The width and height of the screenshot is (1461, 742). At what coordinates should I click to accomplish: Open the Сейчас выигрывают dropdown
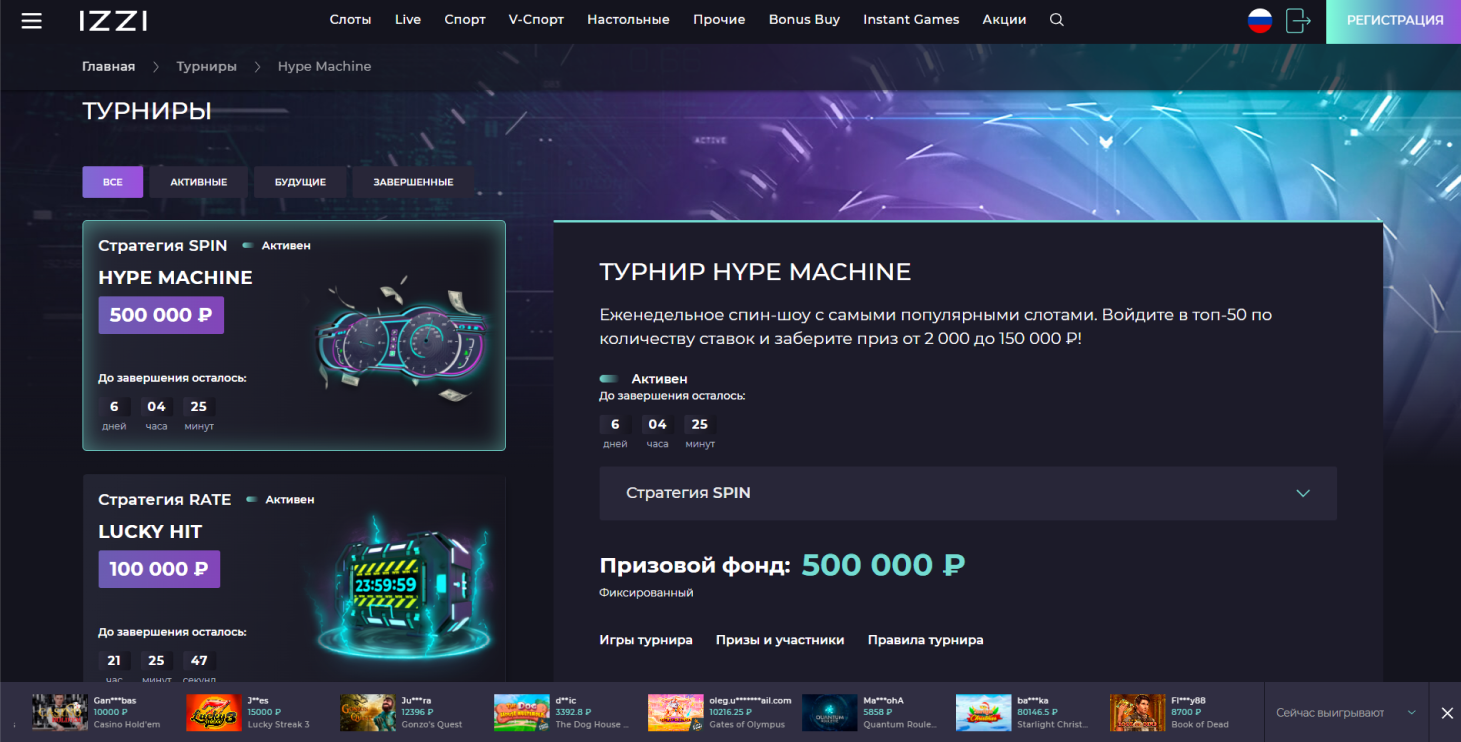tap(1346, 713)
